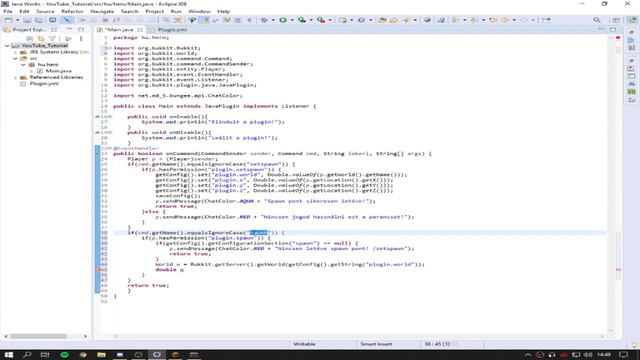The height and width of the screenshot is (360, 640).
Task: Click the Project Explorer horizontal scrollbar thumb
Action: point(38,336)
